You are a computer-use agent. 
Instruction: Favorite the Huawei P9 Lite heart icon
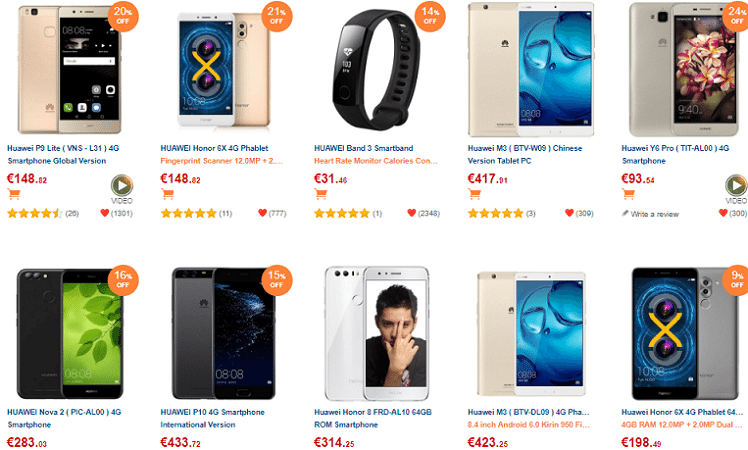pos(105,213)
